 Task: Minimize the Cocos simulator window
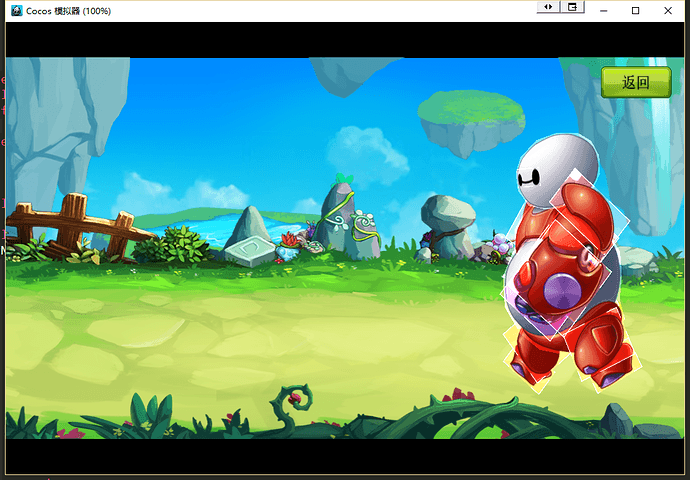pos(604,11)
